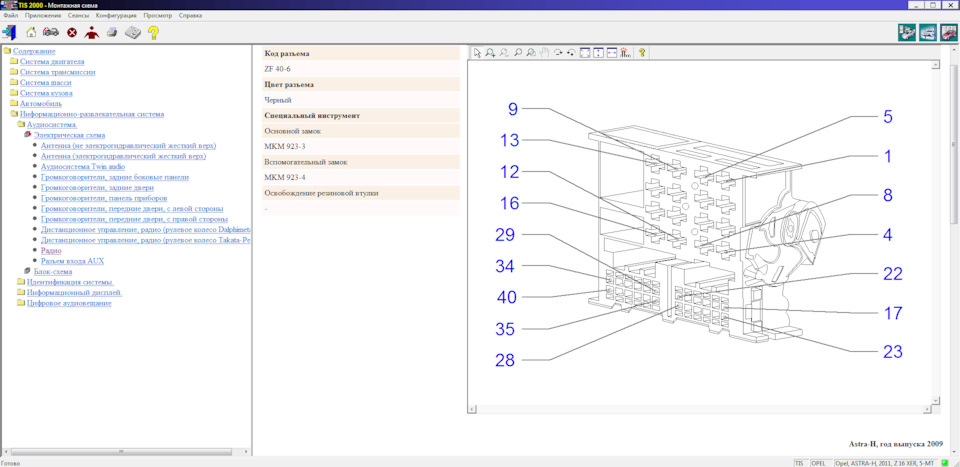Fit the diagram to width
The image size is (960, 467).
coord(611,53)
